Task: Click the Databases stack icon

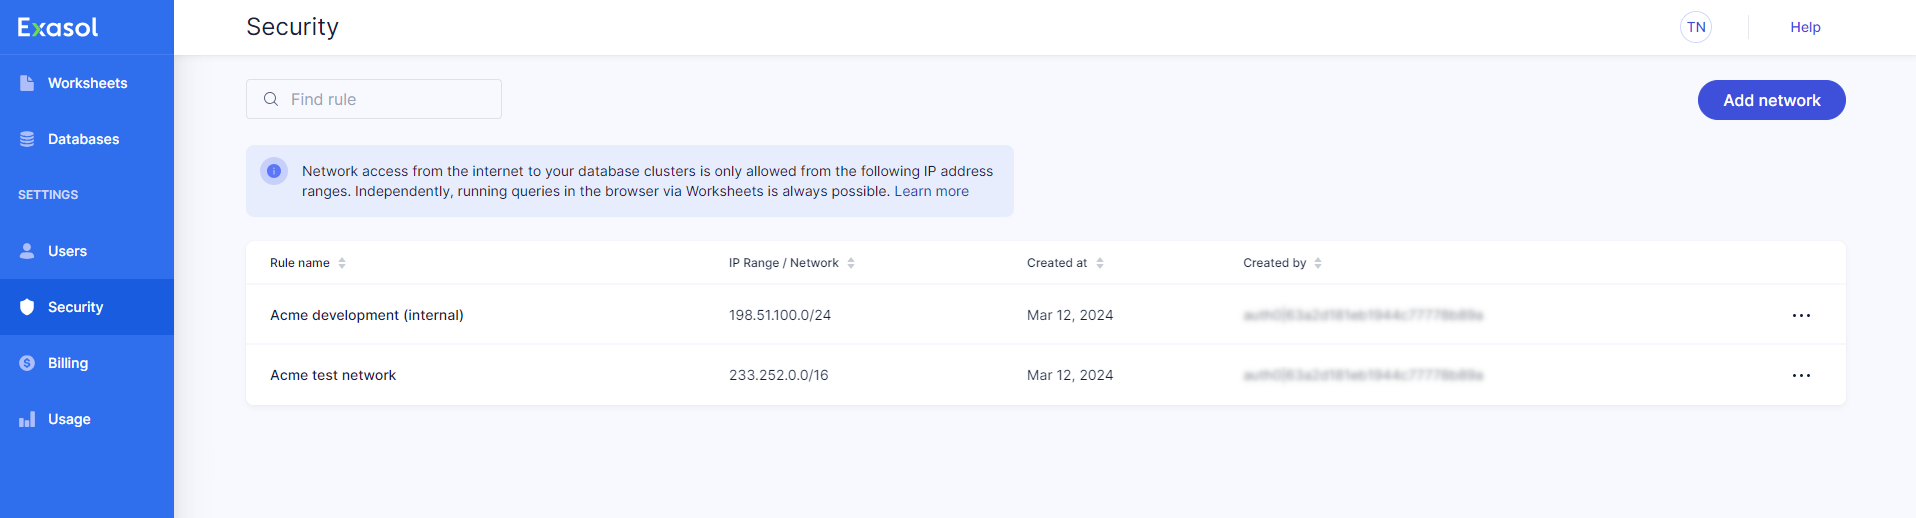Action: [x=27, y=139]
